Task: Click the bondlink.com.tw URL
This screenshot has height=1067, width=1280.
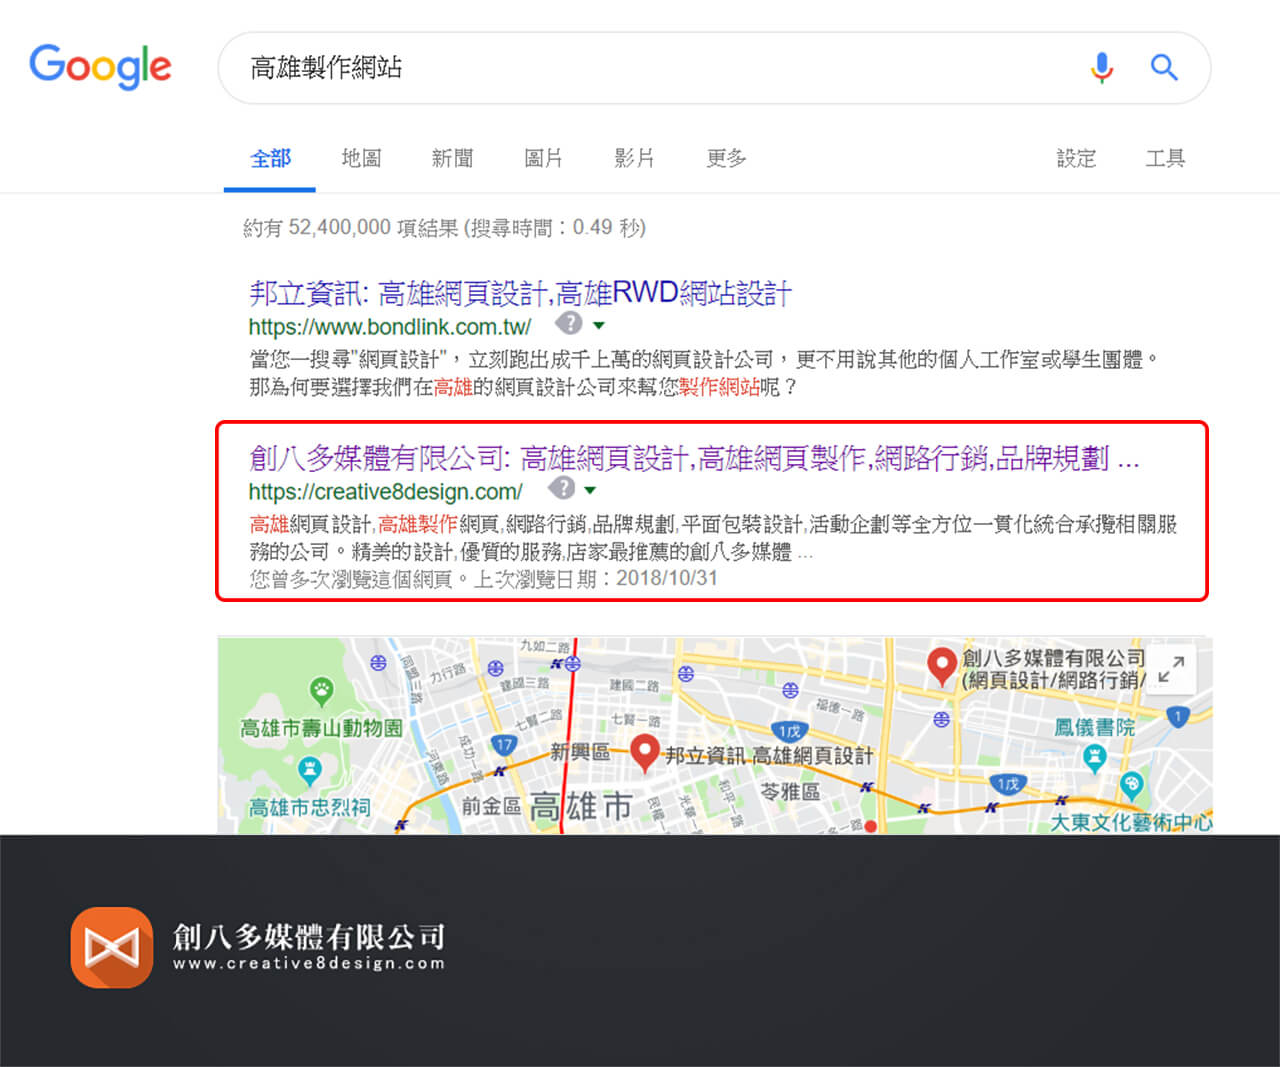Action: pos(390,326)
